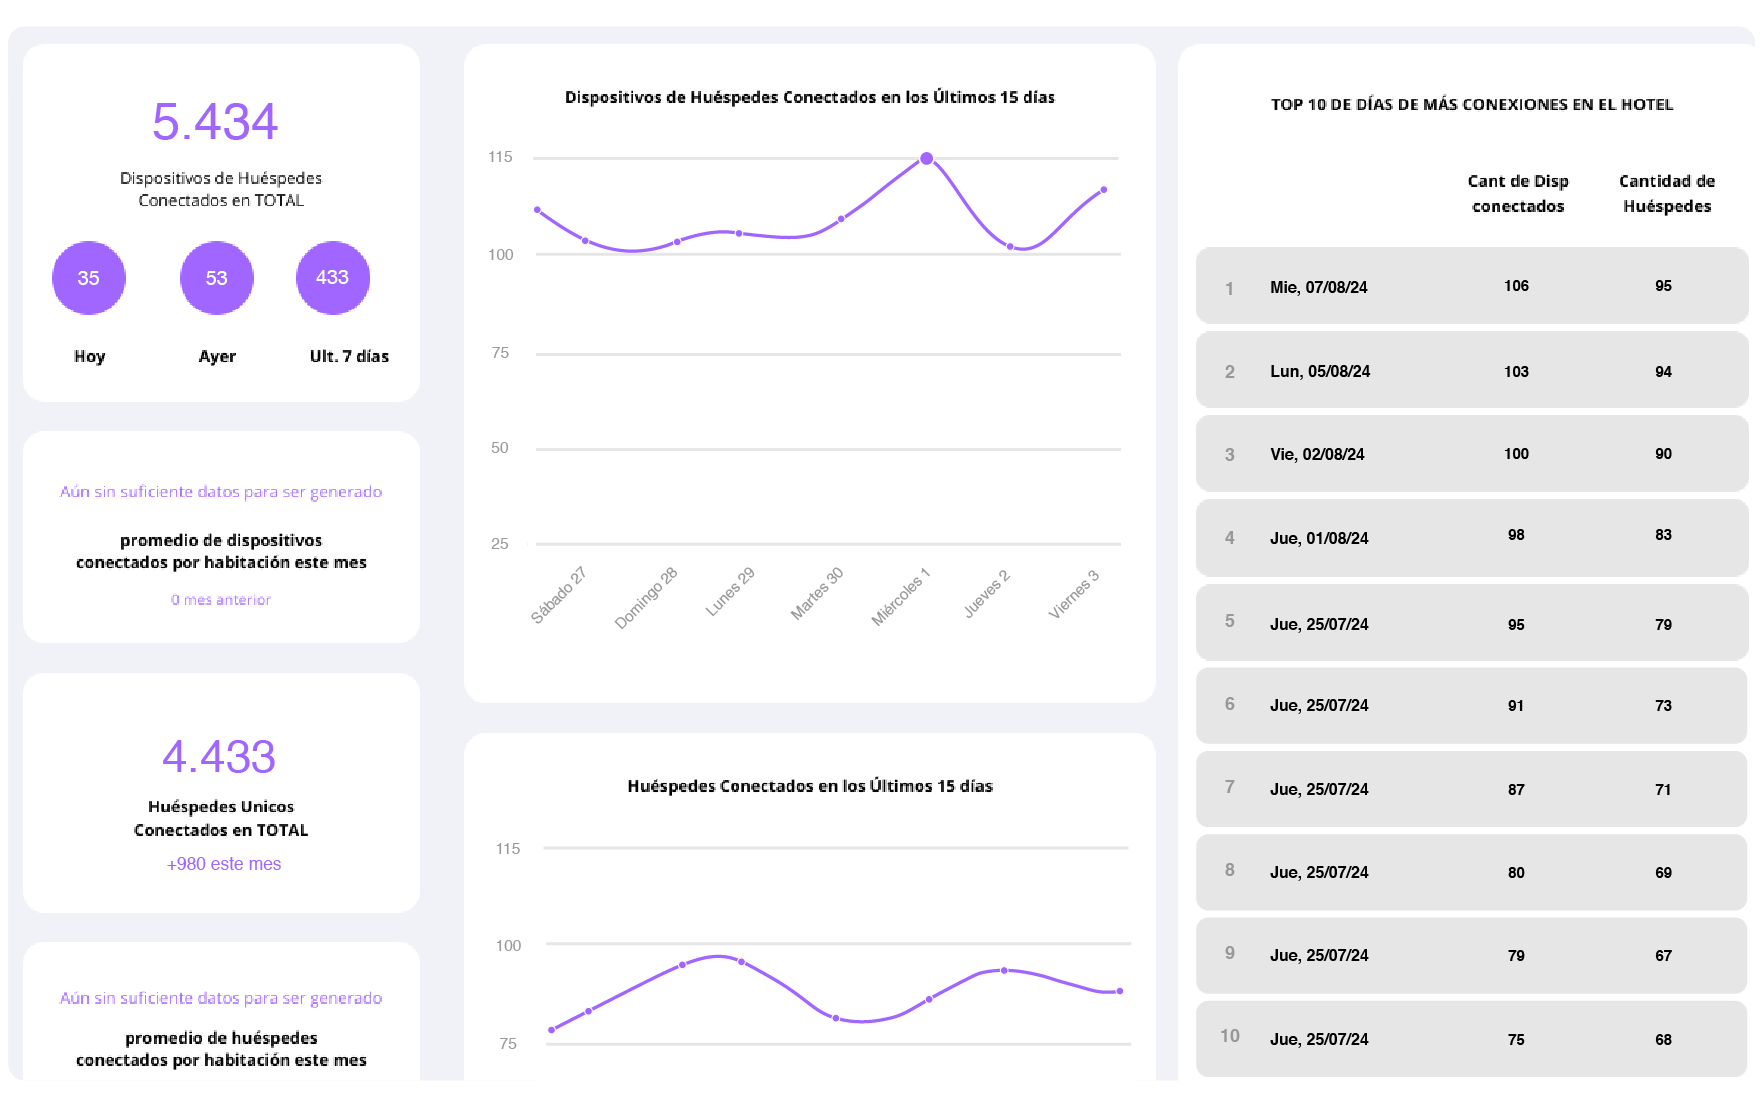
Task: Open the '+980 este mes' link
Action: 224,864
